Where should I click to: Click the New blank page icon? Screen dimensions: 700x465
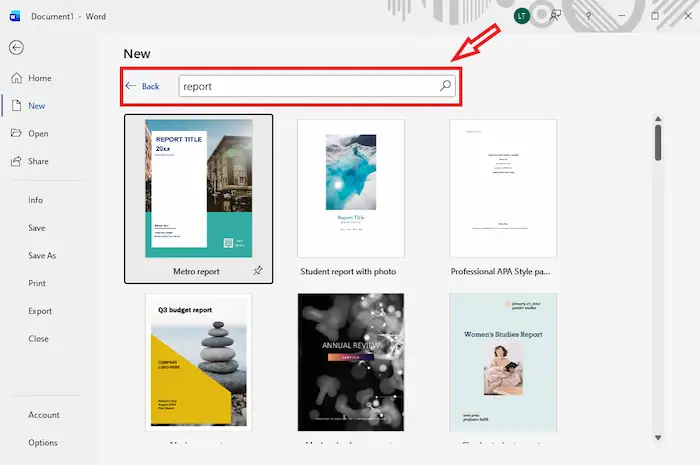pyautogui.click(x=17, y=106)
